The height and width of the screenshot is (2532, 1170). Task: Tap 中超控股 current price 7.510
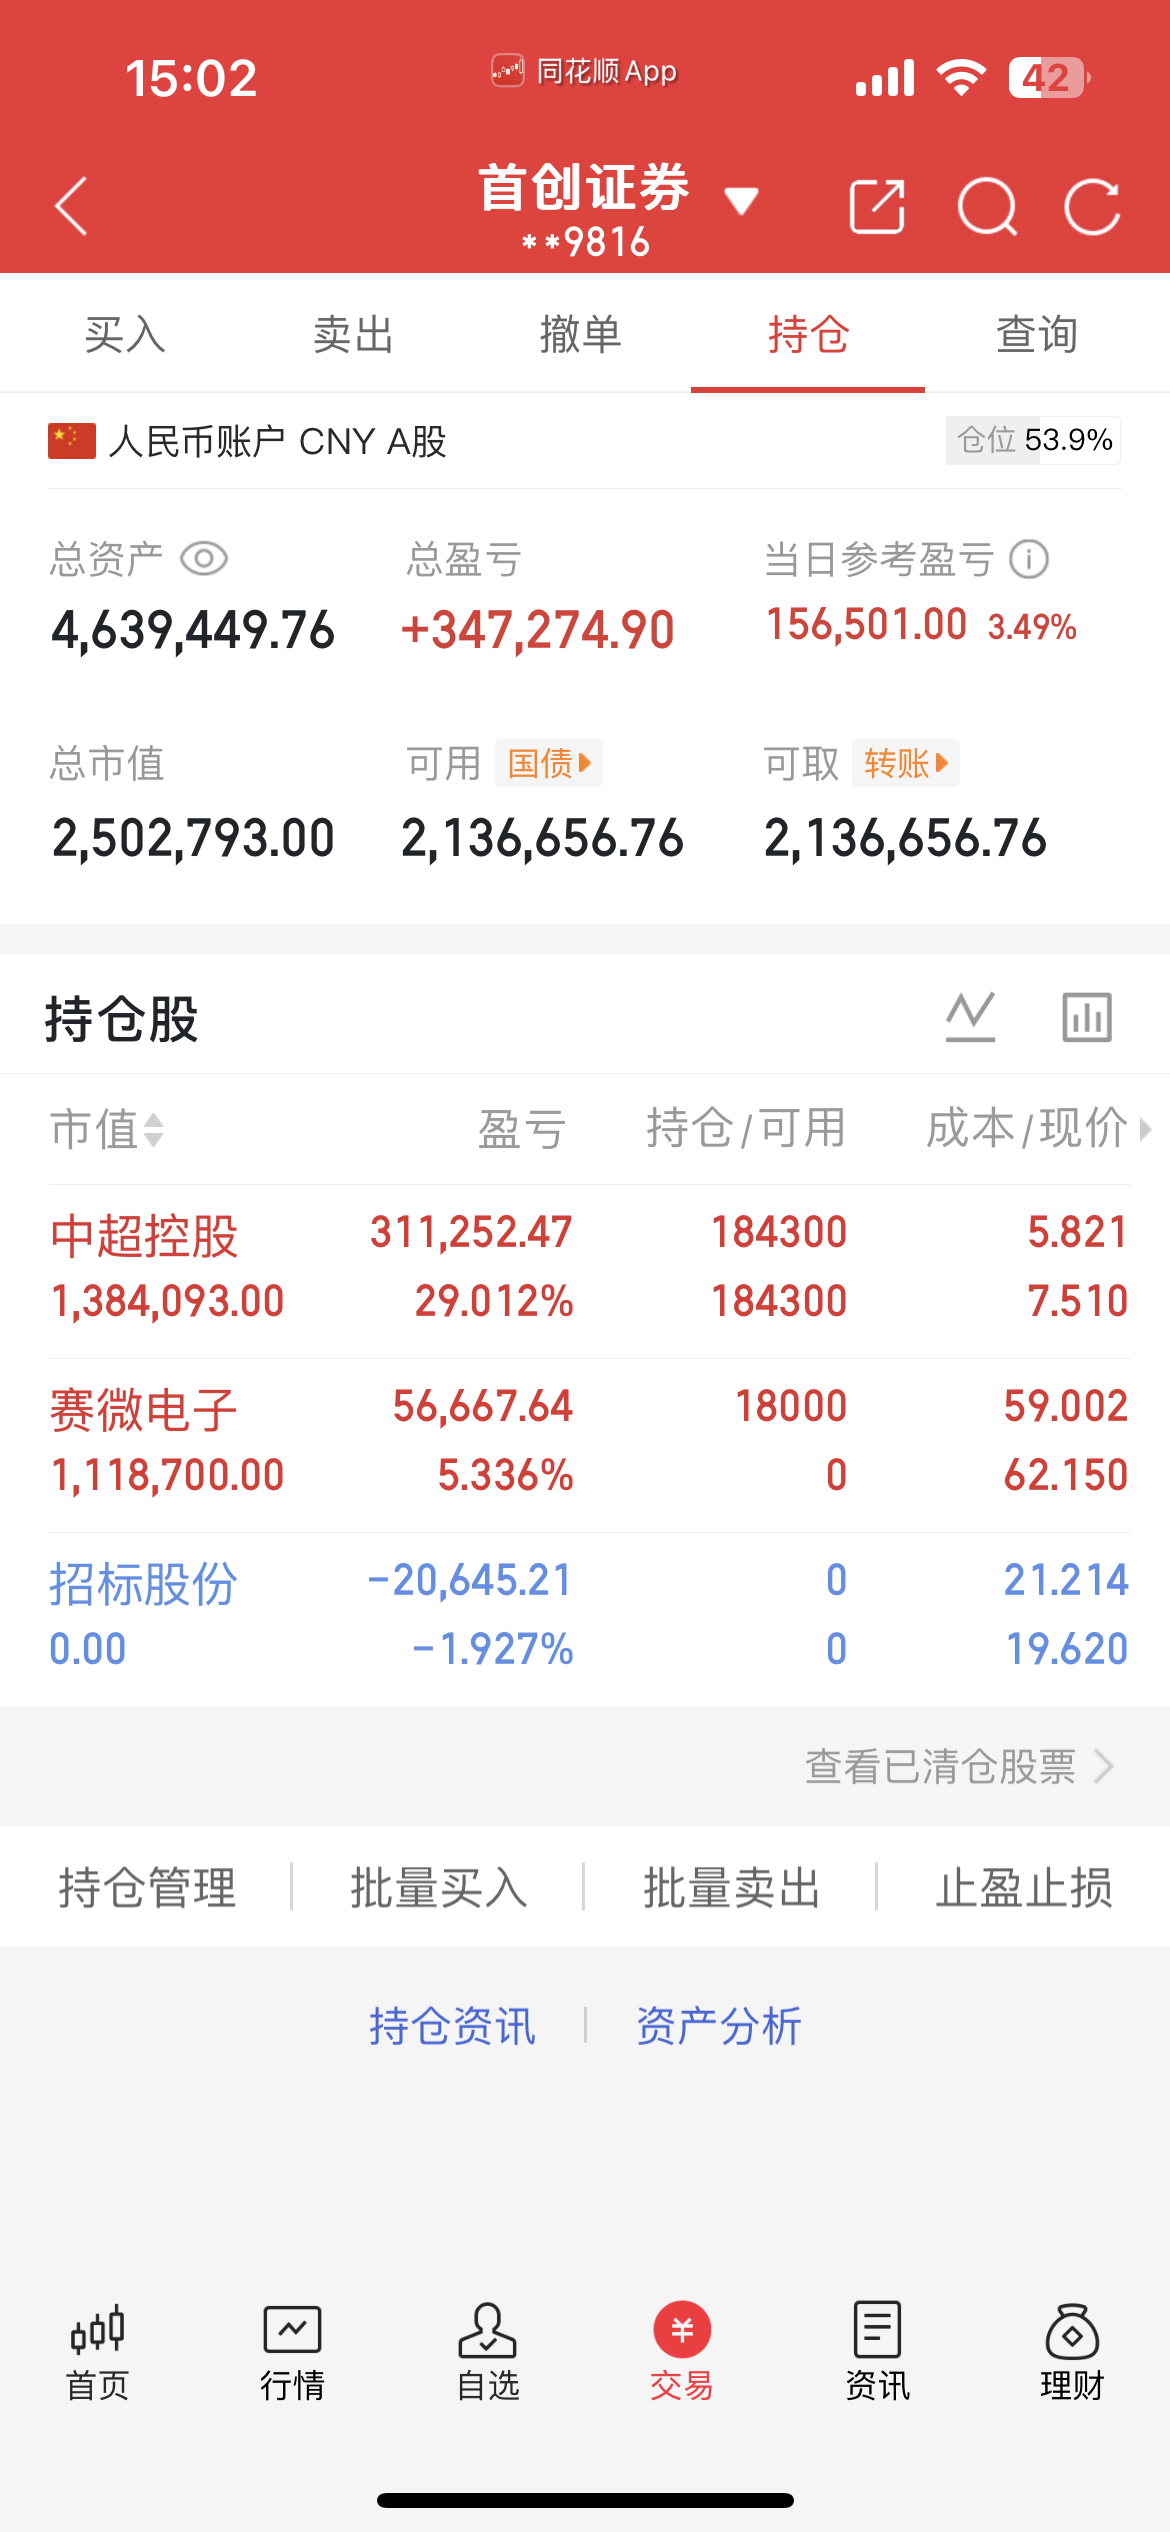tap(1078, 1301)
